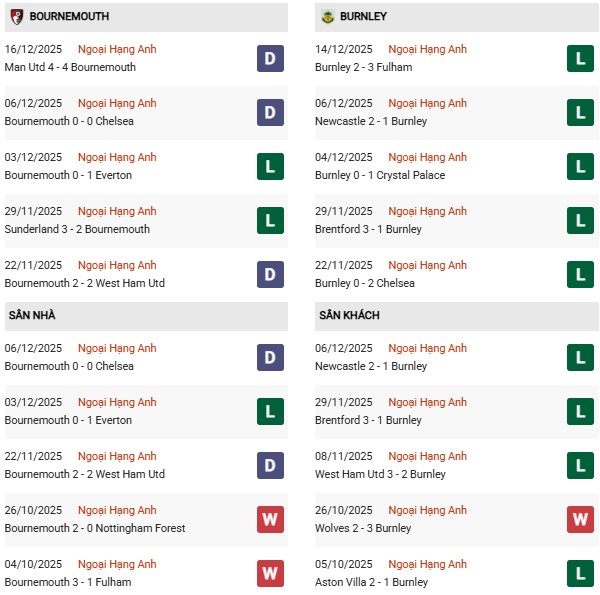
Task: Click the L badge for Sunderland 3-2 Bournemouth
Action: [270, 221]
